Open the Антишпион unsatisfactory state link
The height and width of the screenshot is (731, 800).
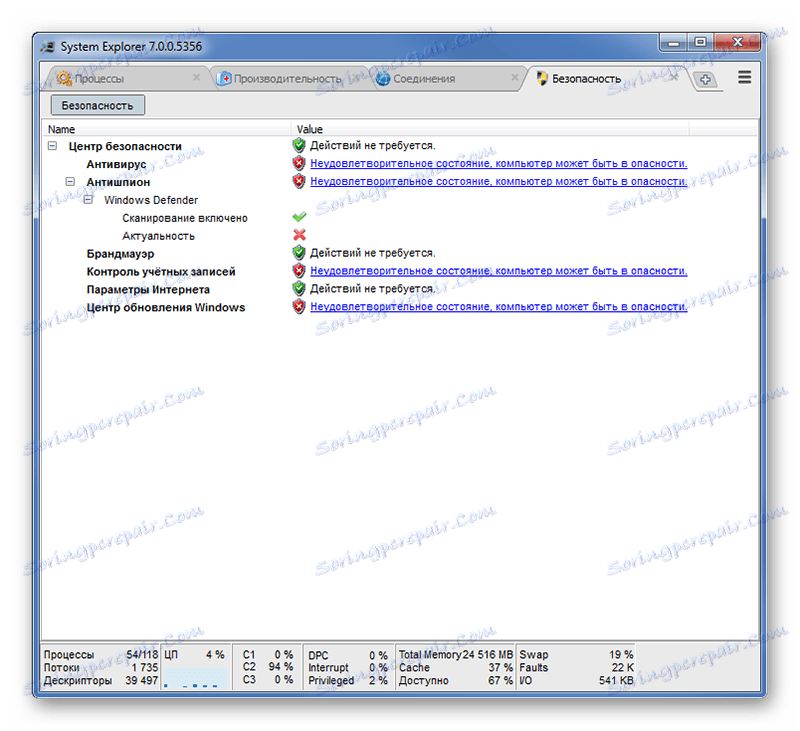click(x=498, y=182)
